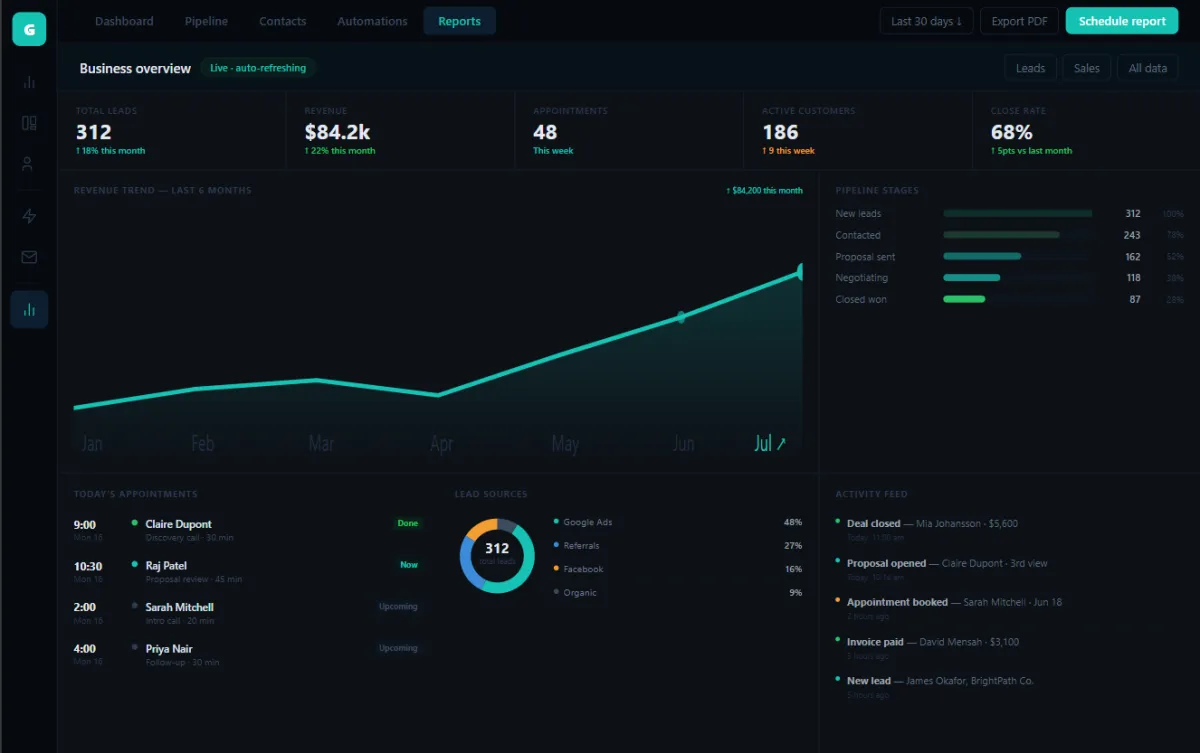1200x753 pixels.
Task: Click the Jun data point on revenue chart
Action: (x=681, y=317)
